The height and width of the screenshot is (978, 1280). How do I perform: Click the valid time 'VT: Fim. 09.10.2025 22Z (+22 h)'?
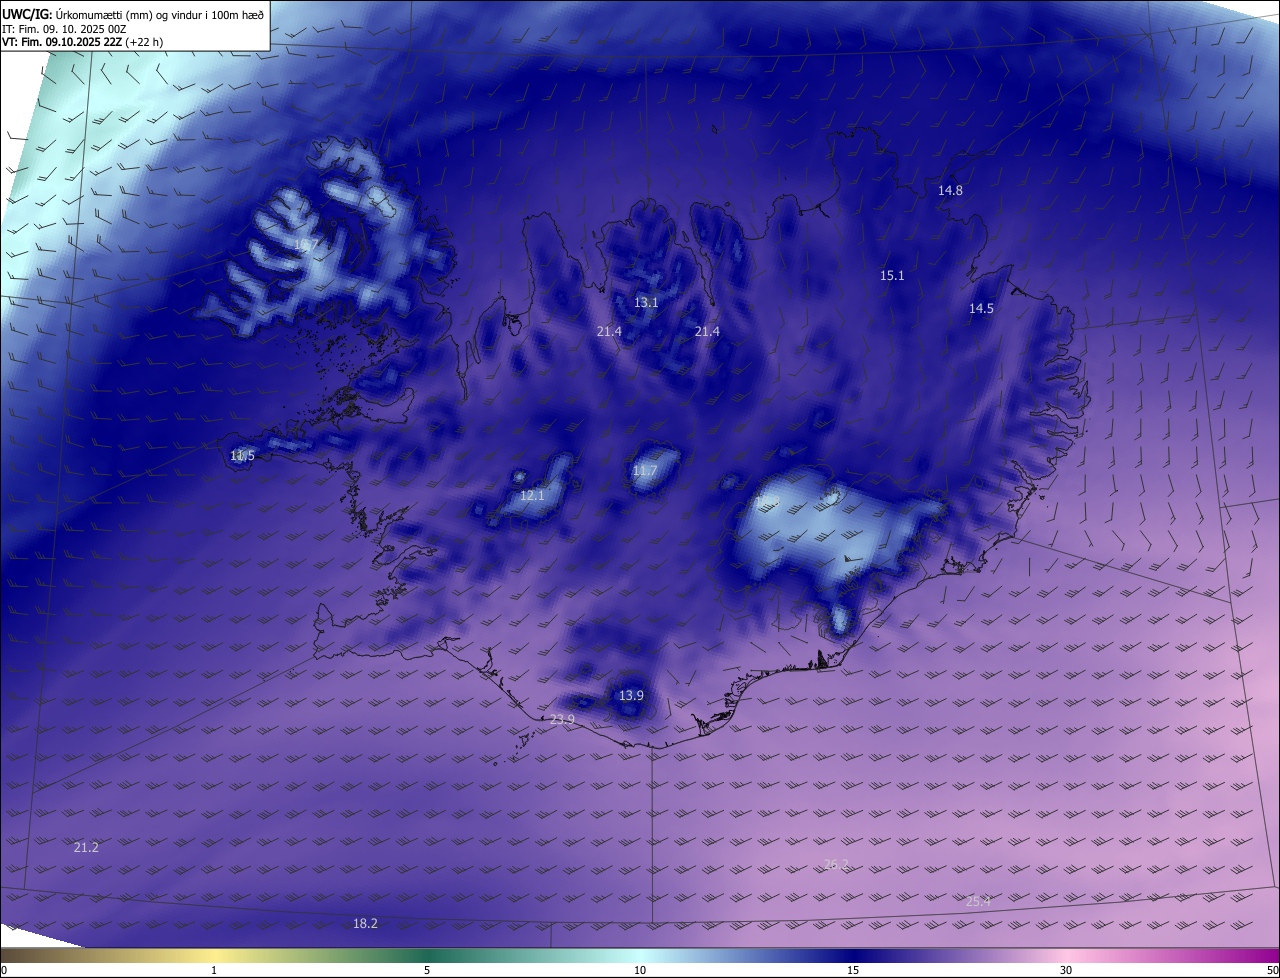pyautogui.click(x=82, y=42)
